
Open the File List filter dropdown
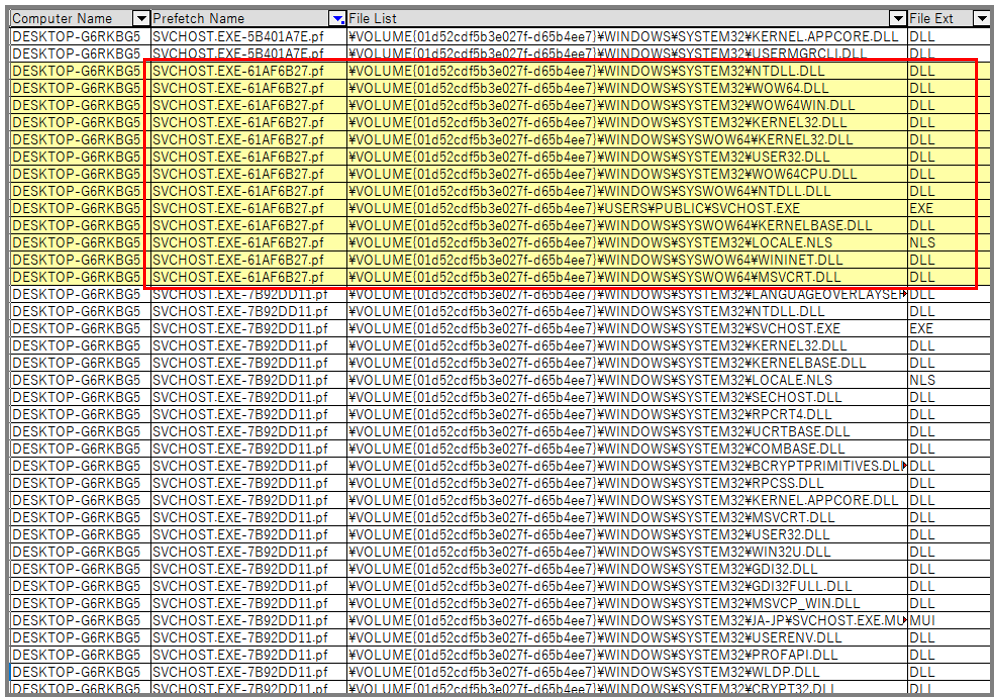898,18
